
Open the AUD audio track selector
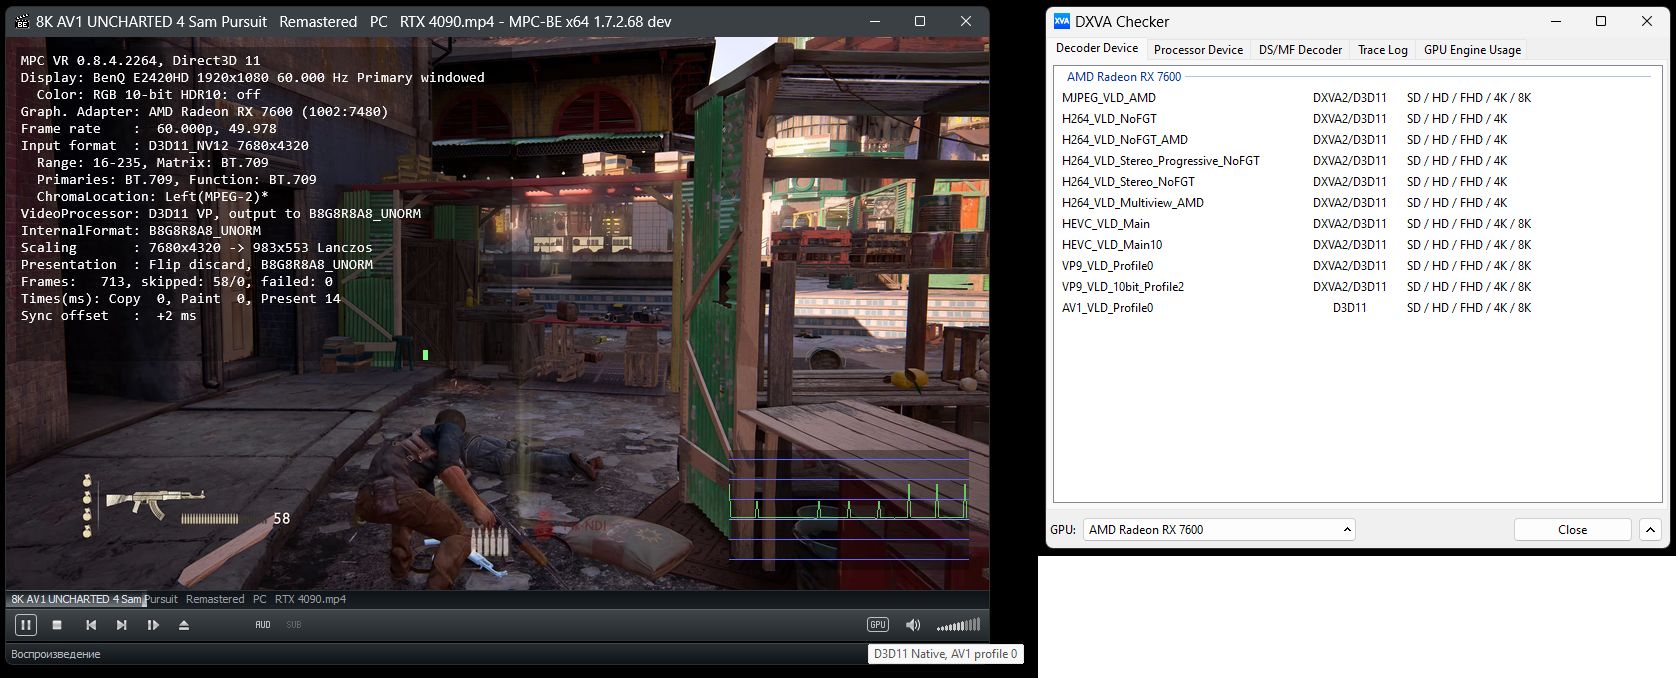click(x=263, y=625)
